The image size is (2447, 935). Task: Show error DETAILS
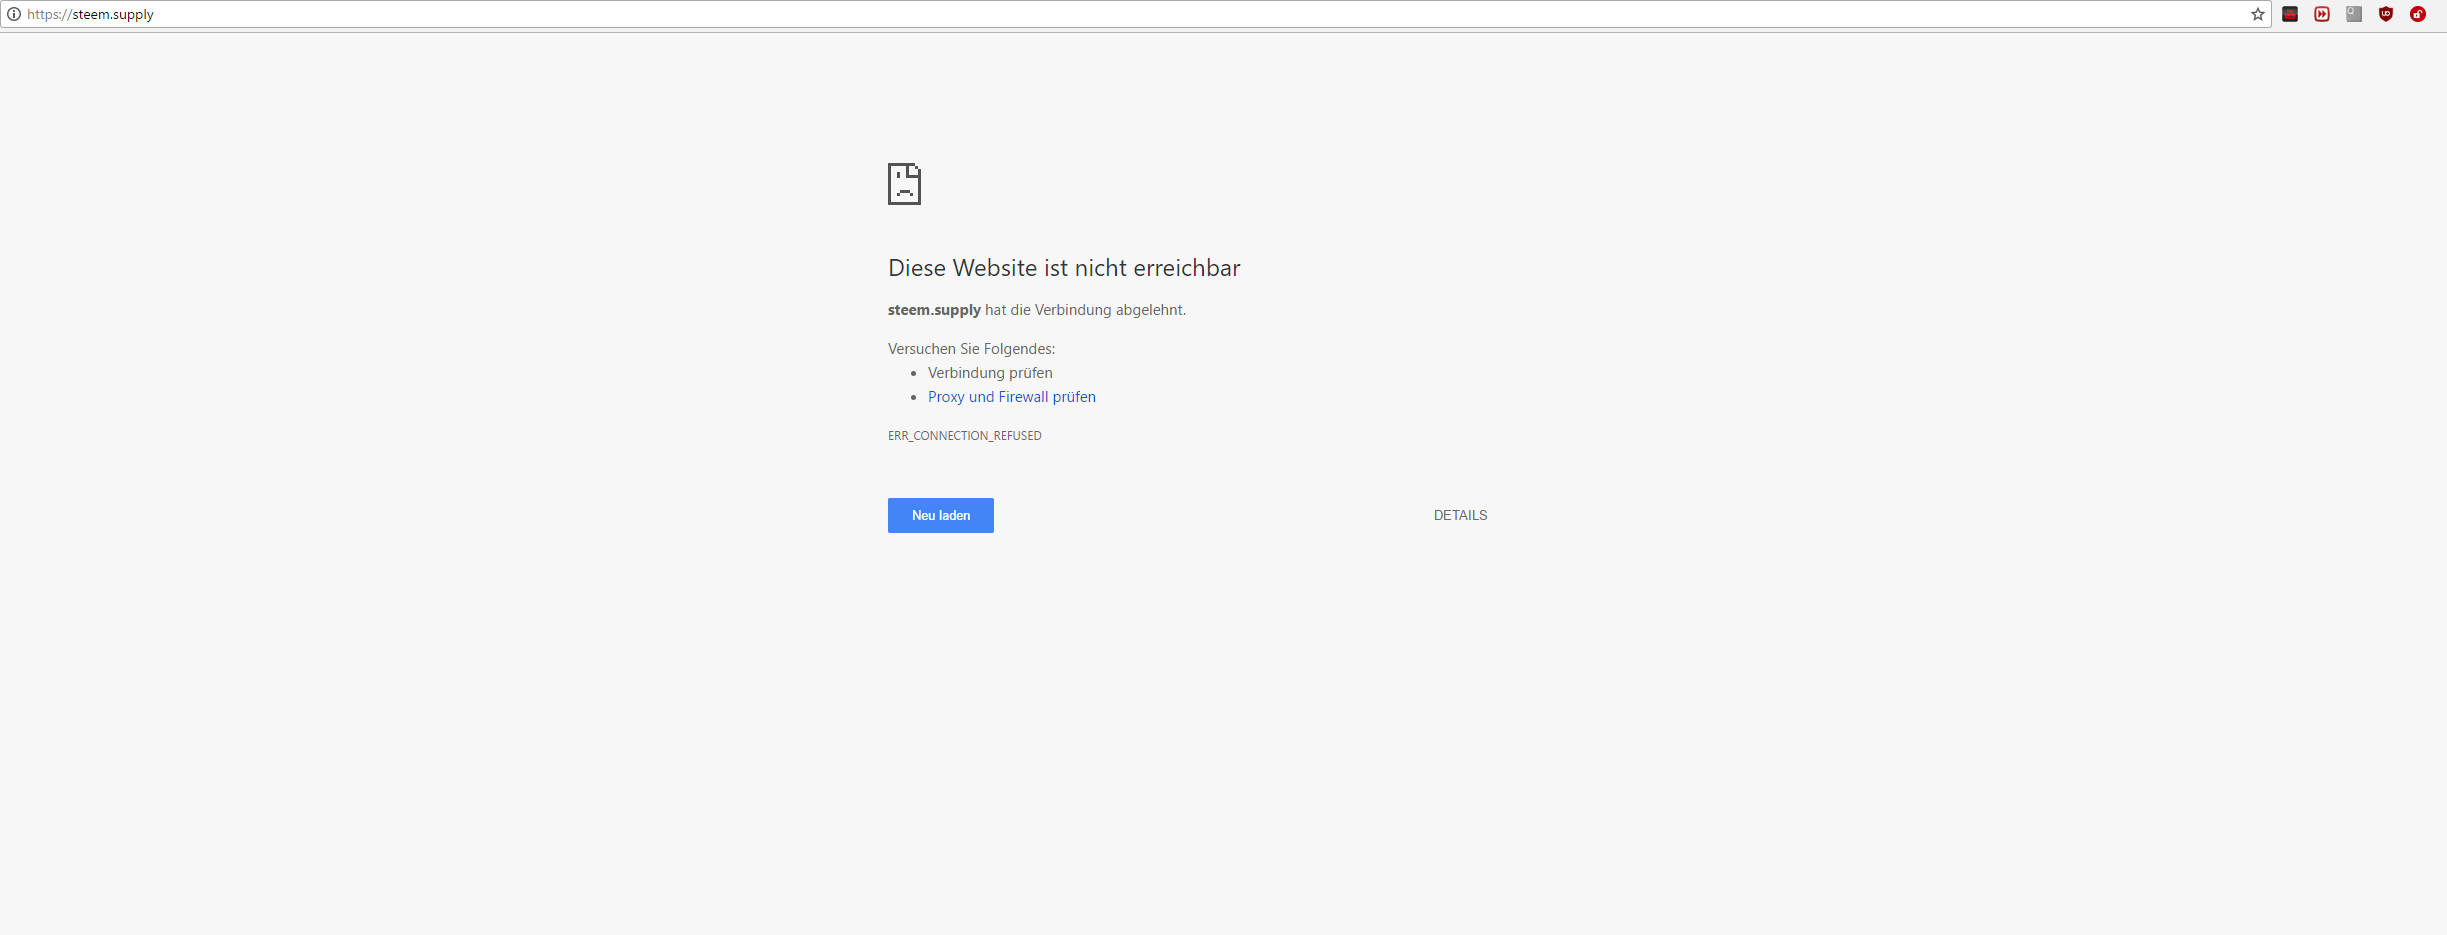(x=1460, y=515)
